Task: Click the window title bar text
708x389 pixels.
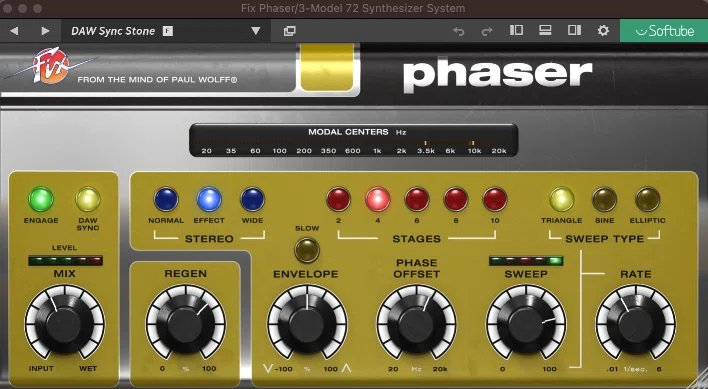Action: click(x=353, y=9)
